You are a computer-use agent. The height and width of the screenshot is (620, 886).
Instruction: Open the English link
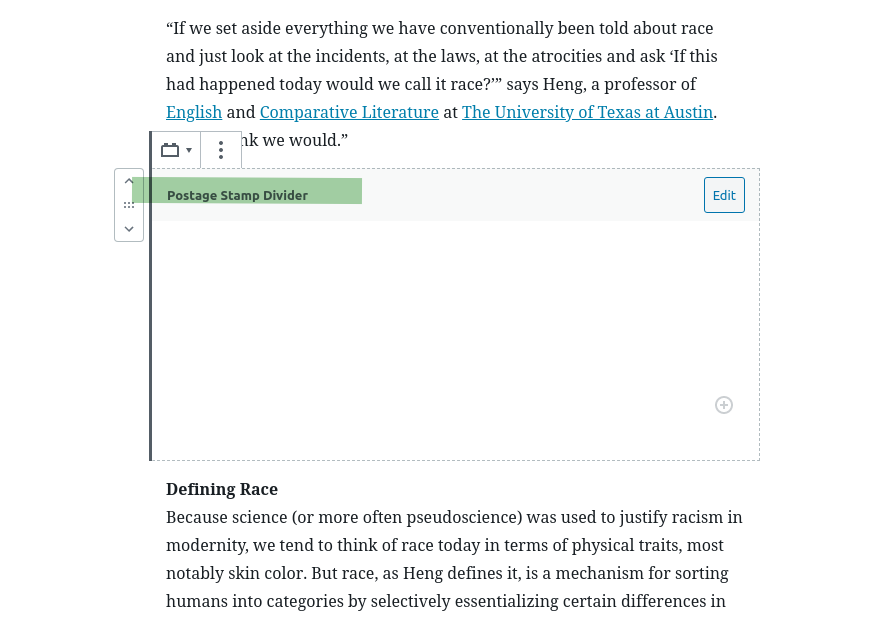194,112
